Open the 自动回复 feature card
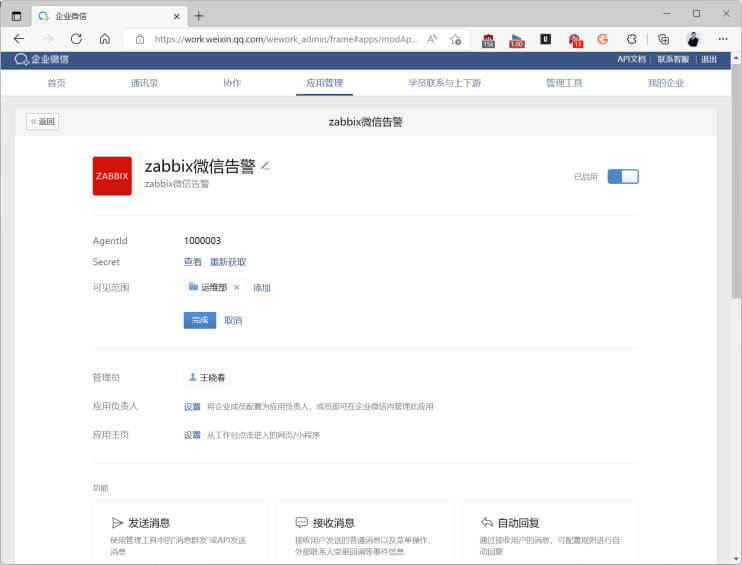 [x=551, y=532]
